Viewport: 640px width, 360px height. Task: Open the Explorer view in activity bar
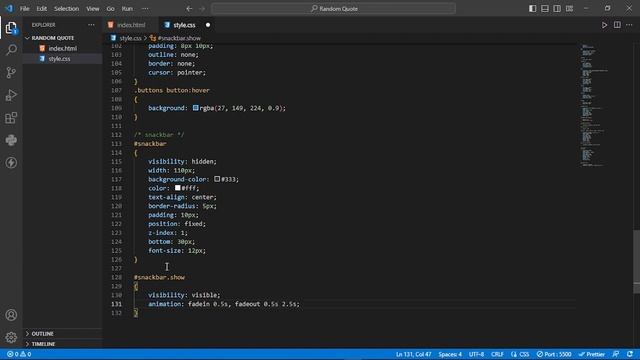pos(11,28)
